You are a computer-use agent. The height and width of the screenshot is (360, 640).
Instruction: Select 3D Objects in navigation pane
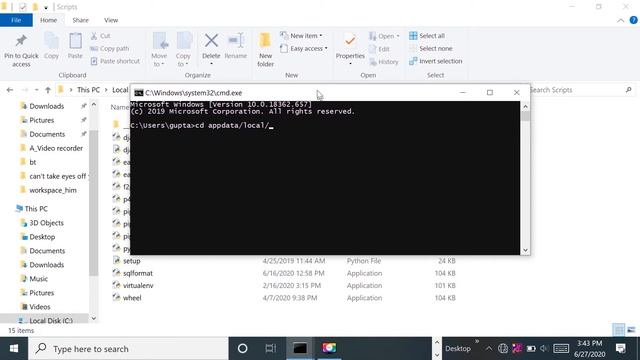46,223
